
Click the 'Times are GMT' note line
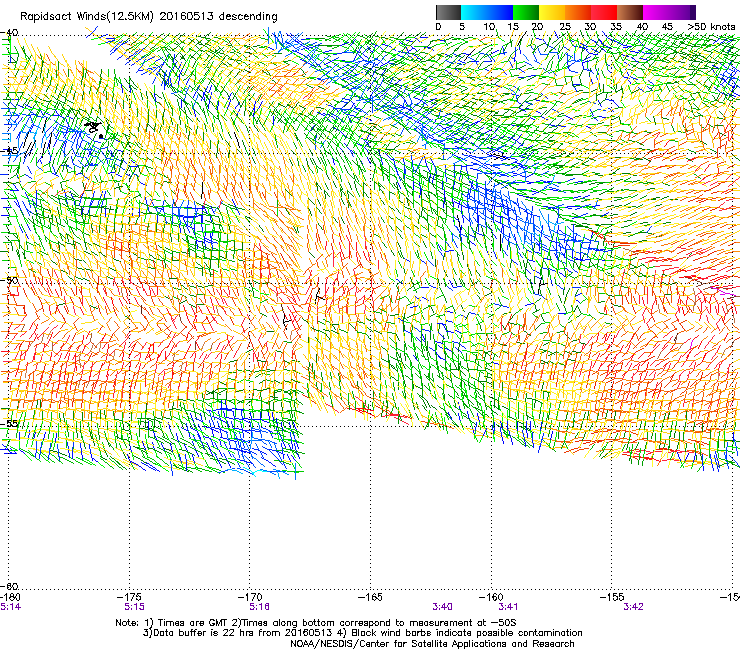[x=315, y=623]
